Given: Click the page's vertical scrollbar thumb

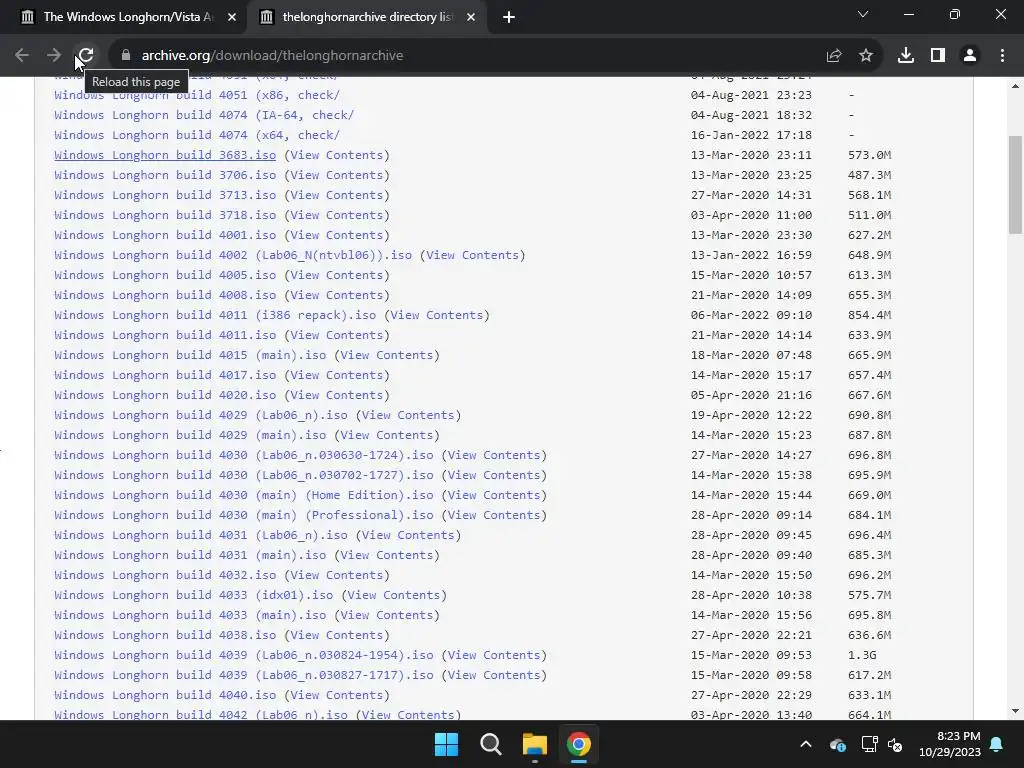Looking at the screenshot, I should pyautogui.click(x=1015, y=184).
